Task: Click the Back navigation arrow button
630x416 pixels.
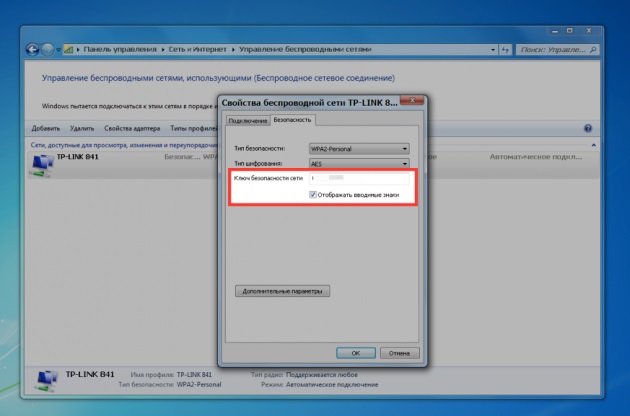Action: pos(32,48)
